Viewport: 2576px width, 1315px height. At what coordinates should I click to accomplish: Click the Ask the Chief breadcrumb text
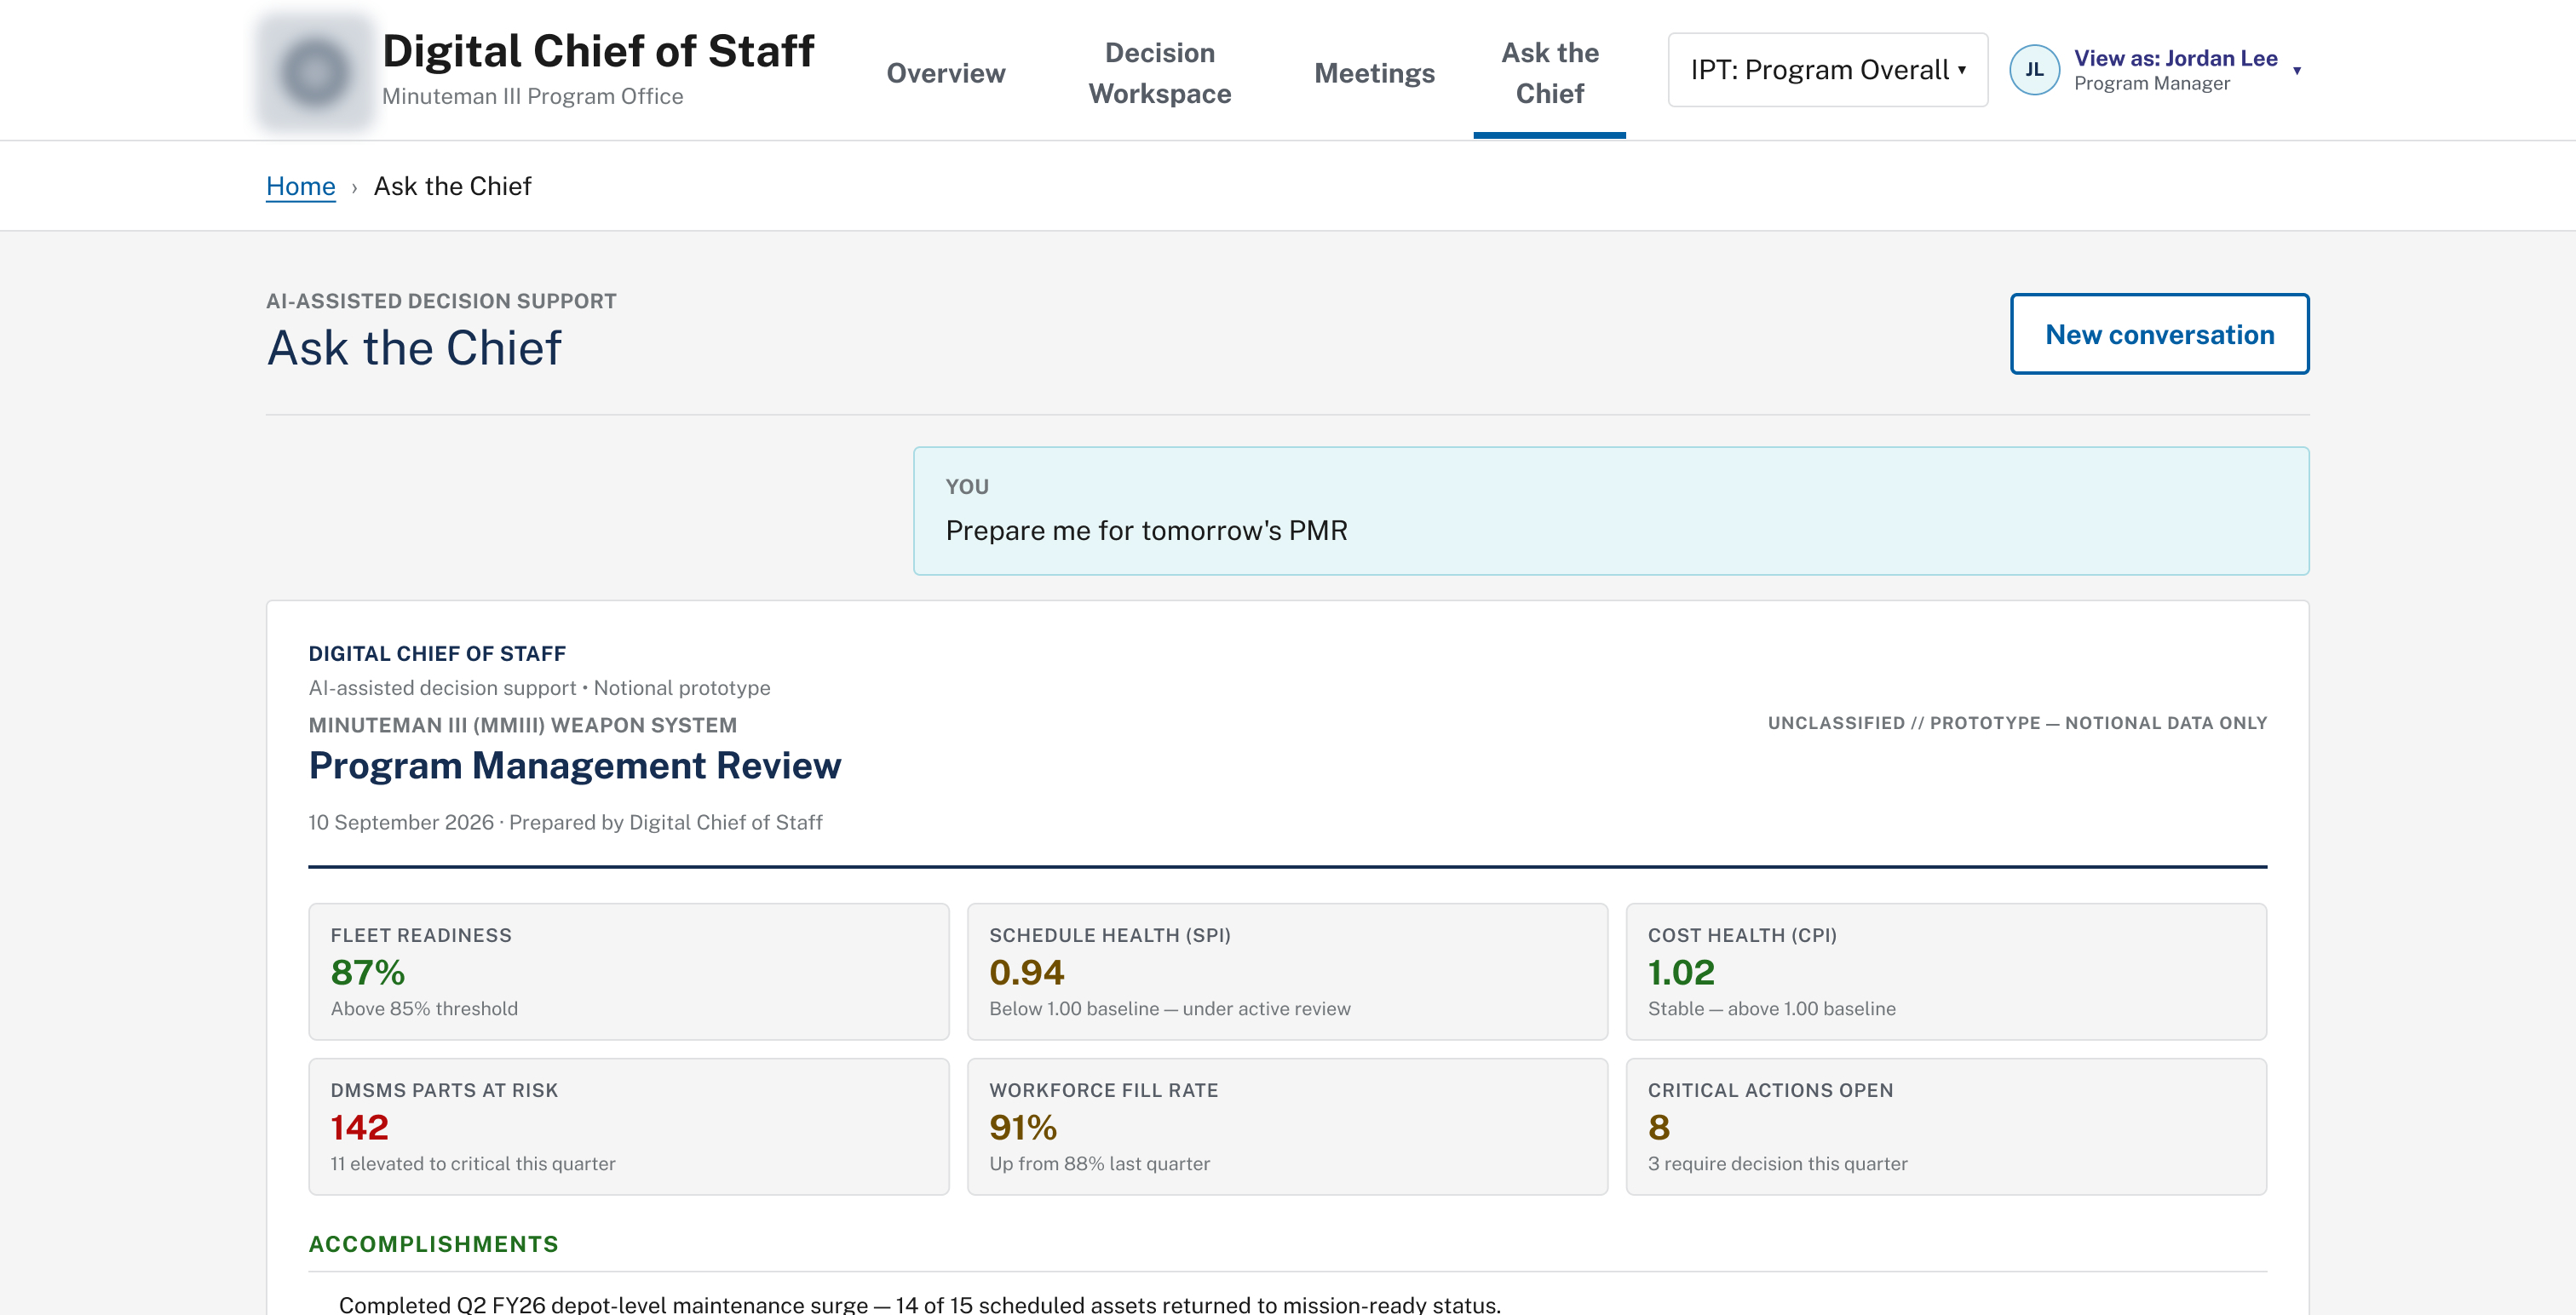452,186
